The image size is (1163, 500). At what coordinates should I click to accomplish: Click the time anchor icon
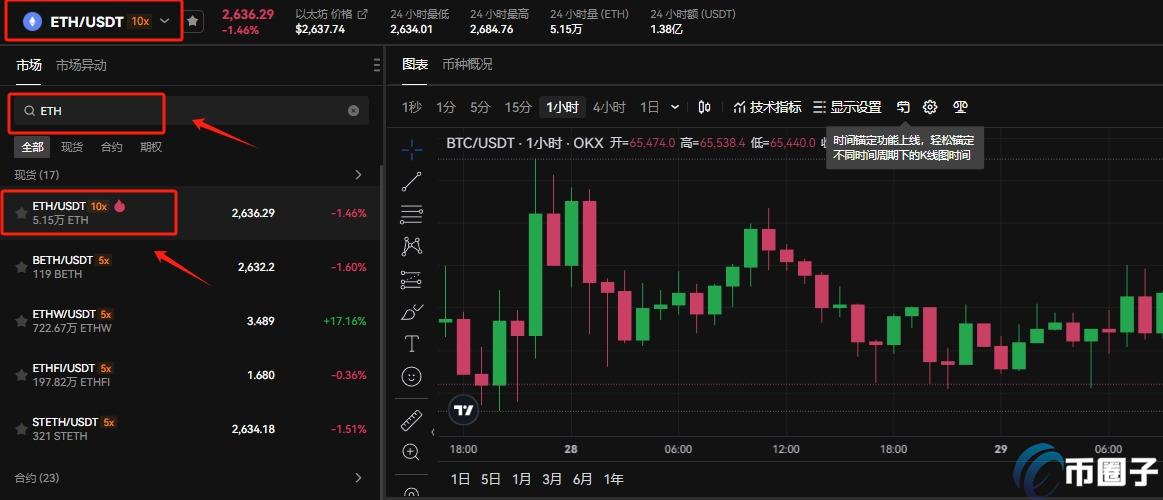coord(903,107)
